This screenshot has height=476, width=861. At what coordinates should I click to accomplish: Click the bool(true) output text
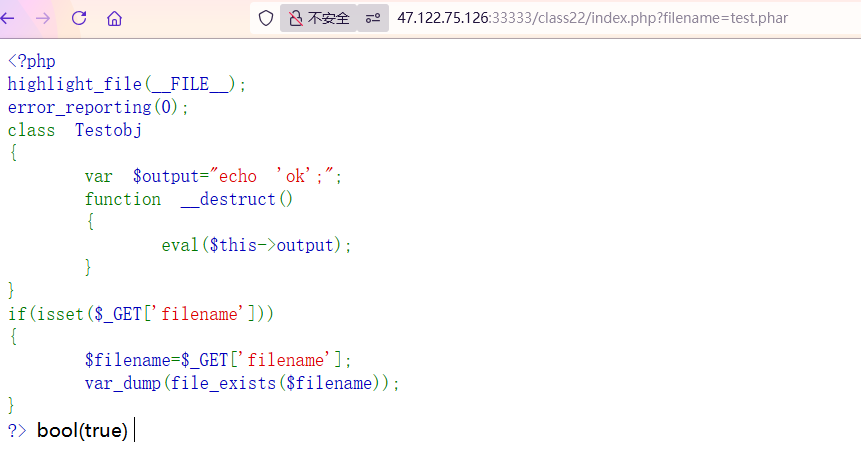click(82, 431)
